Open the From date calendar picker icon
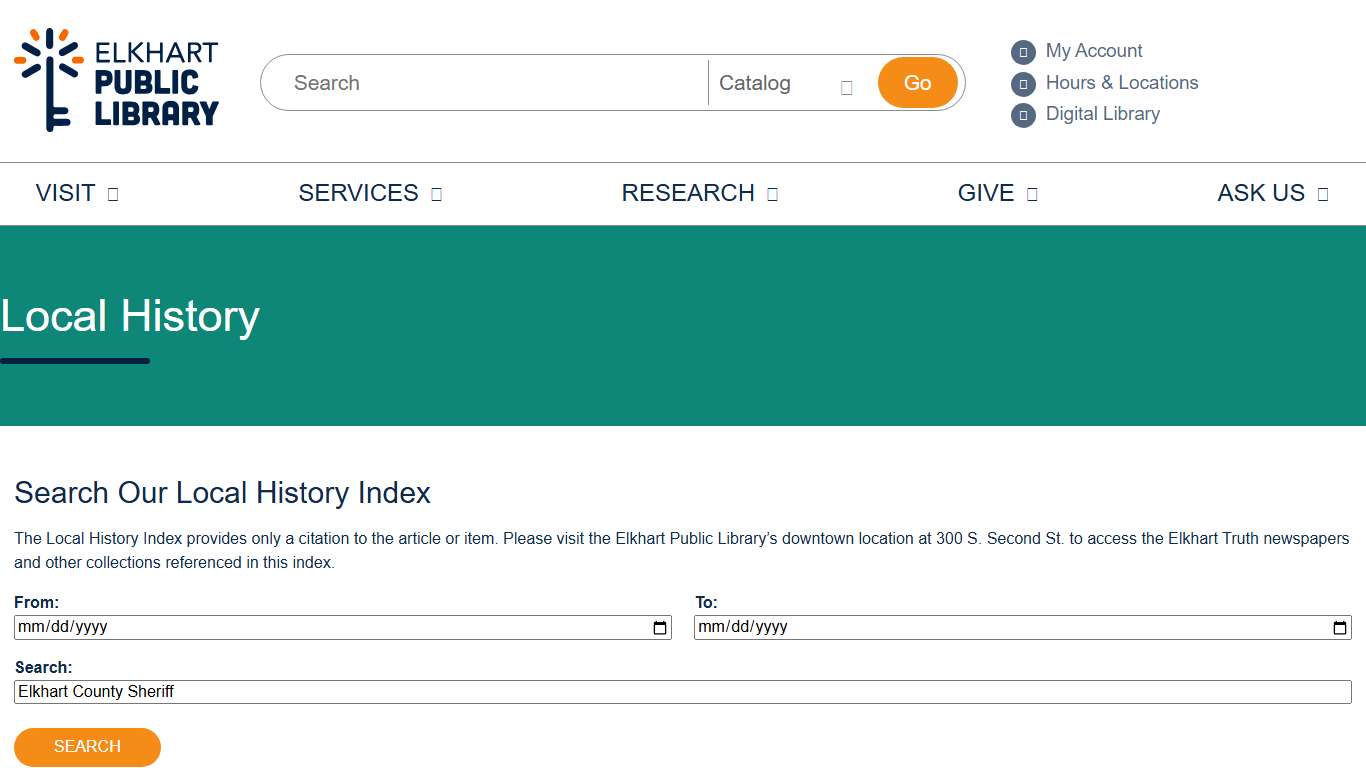Viewport: 1366px width, 768px height. pyautogui.click(x=659, y=628)
